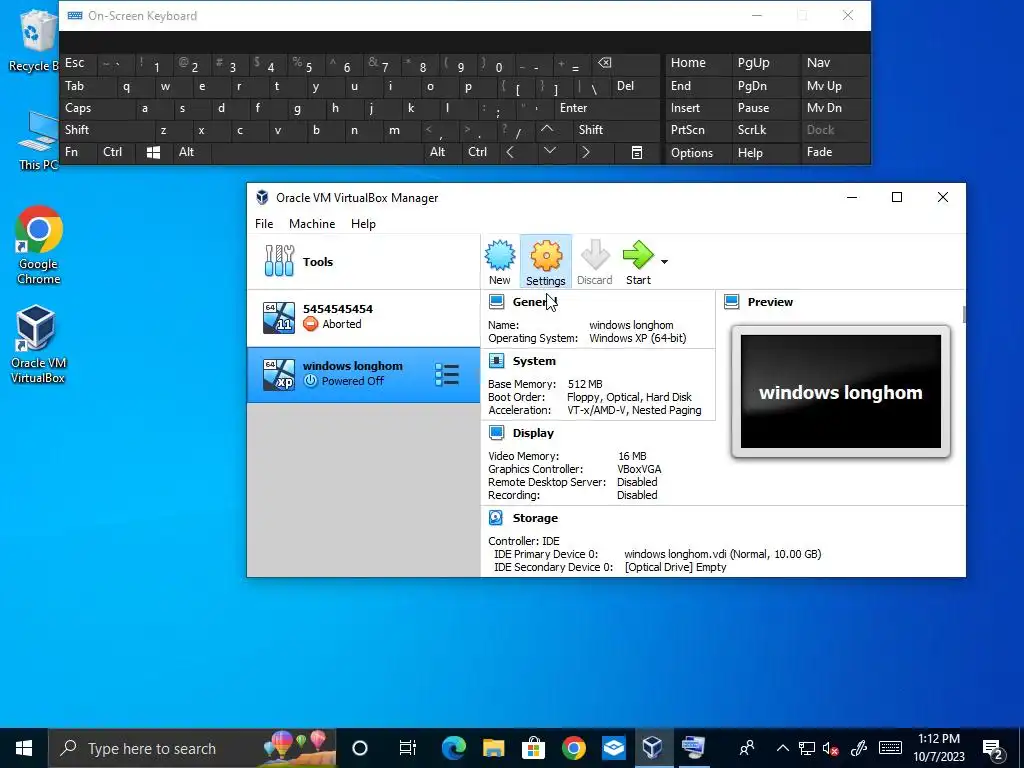Open the notification center icon
Image resolution: width=1024 pixels, height=768 pixels.
click(x=993, y=750)
